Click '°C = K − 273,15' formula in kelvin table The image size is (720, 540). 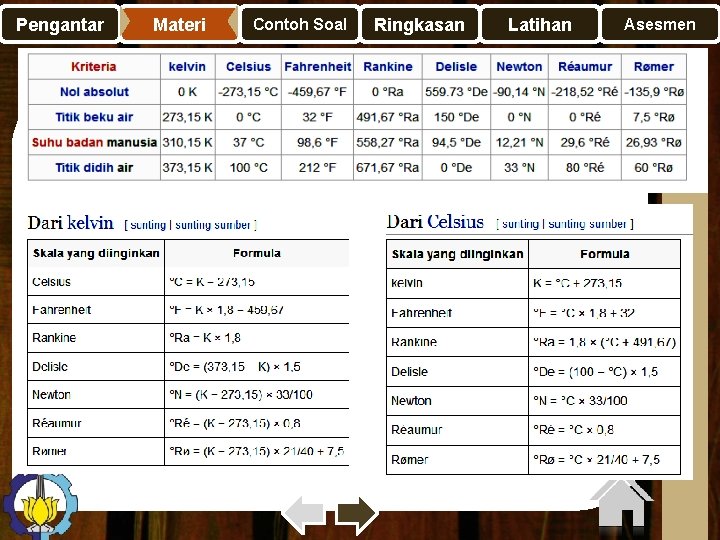[x=212, y=281]
